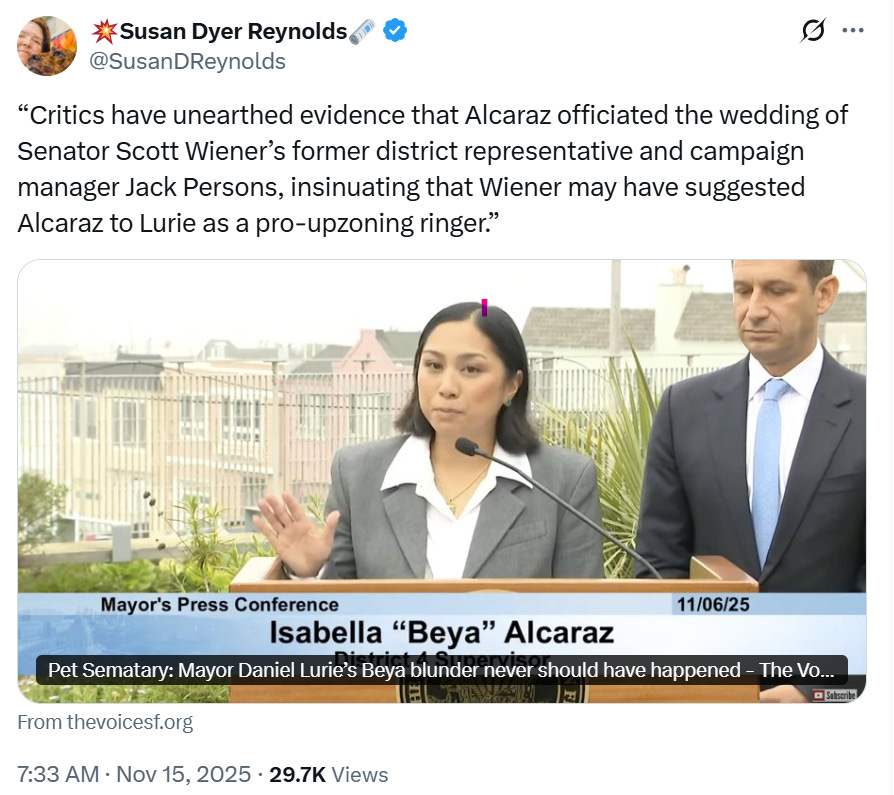Click the city seal on the podium
Image resolution: width=894 pixels, height=795 pixels.
491,693
